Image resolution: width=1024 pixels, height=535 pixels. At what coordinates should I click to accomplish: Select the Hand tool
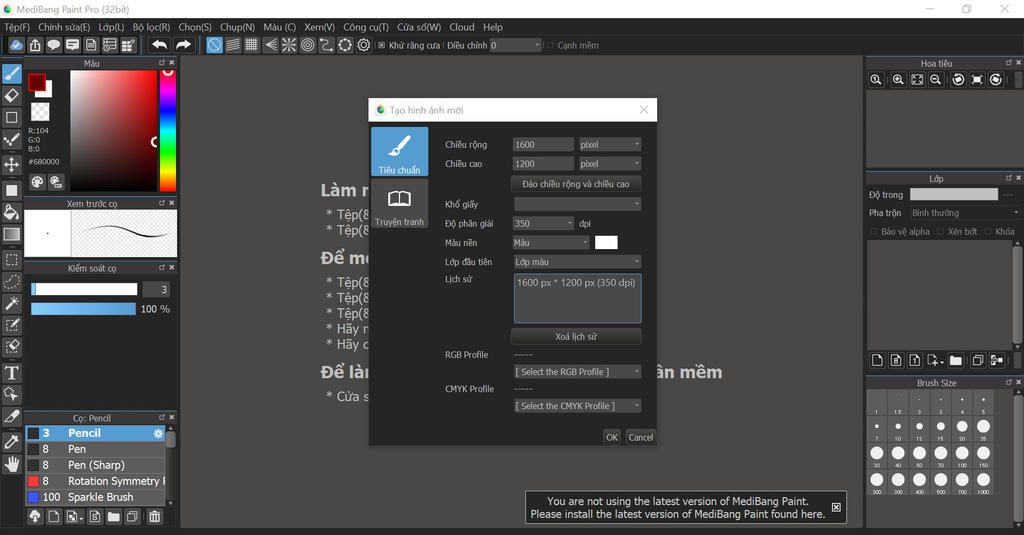(x=12, y=464)
